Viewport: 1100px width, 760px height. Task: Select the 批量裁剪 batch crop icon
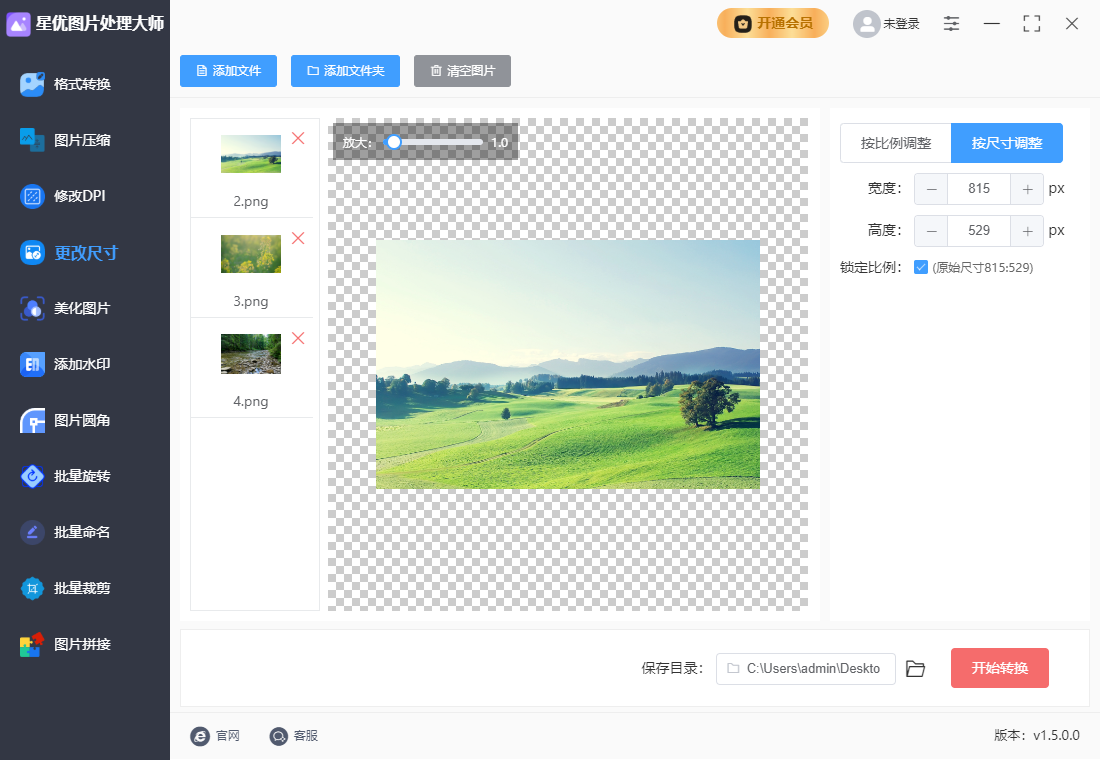[32, 588]
